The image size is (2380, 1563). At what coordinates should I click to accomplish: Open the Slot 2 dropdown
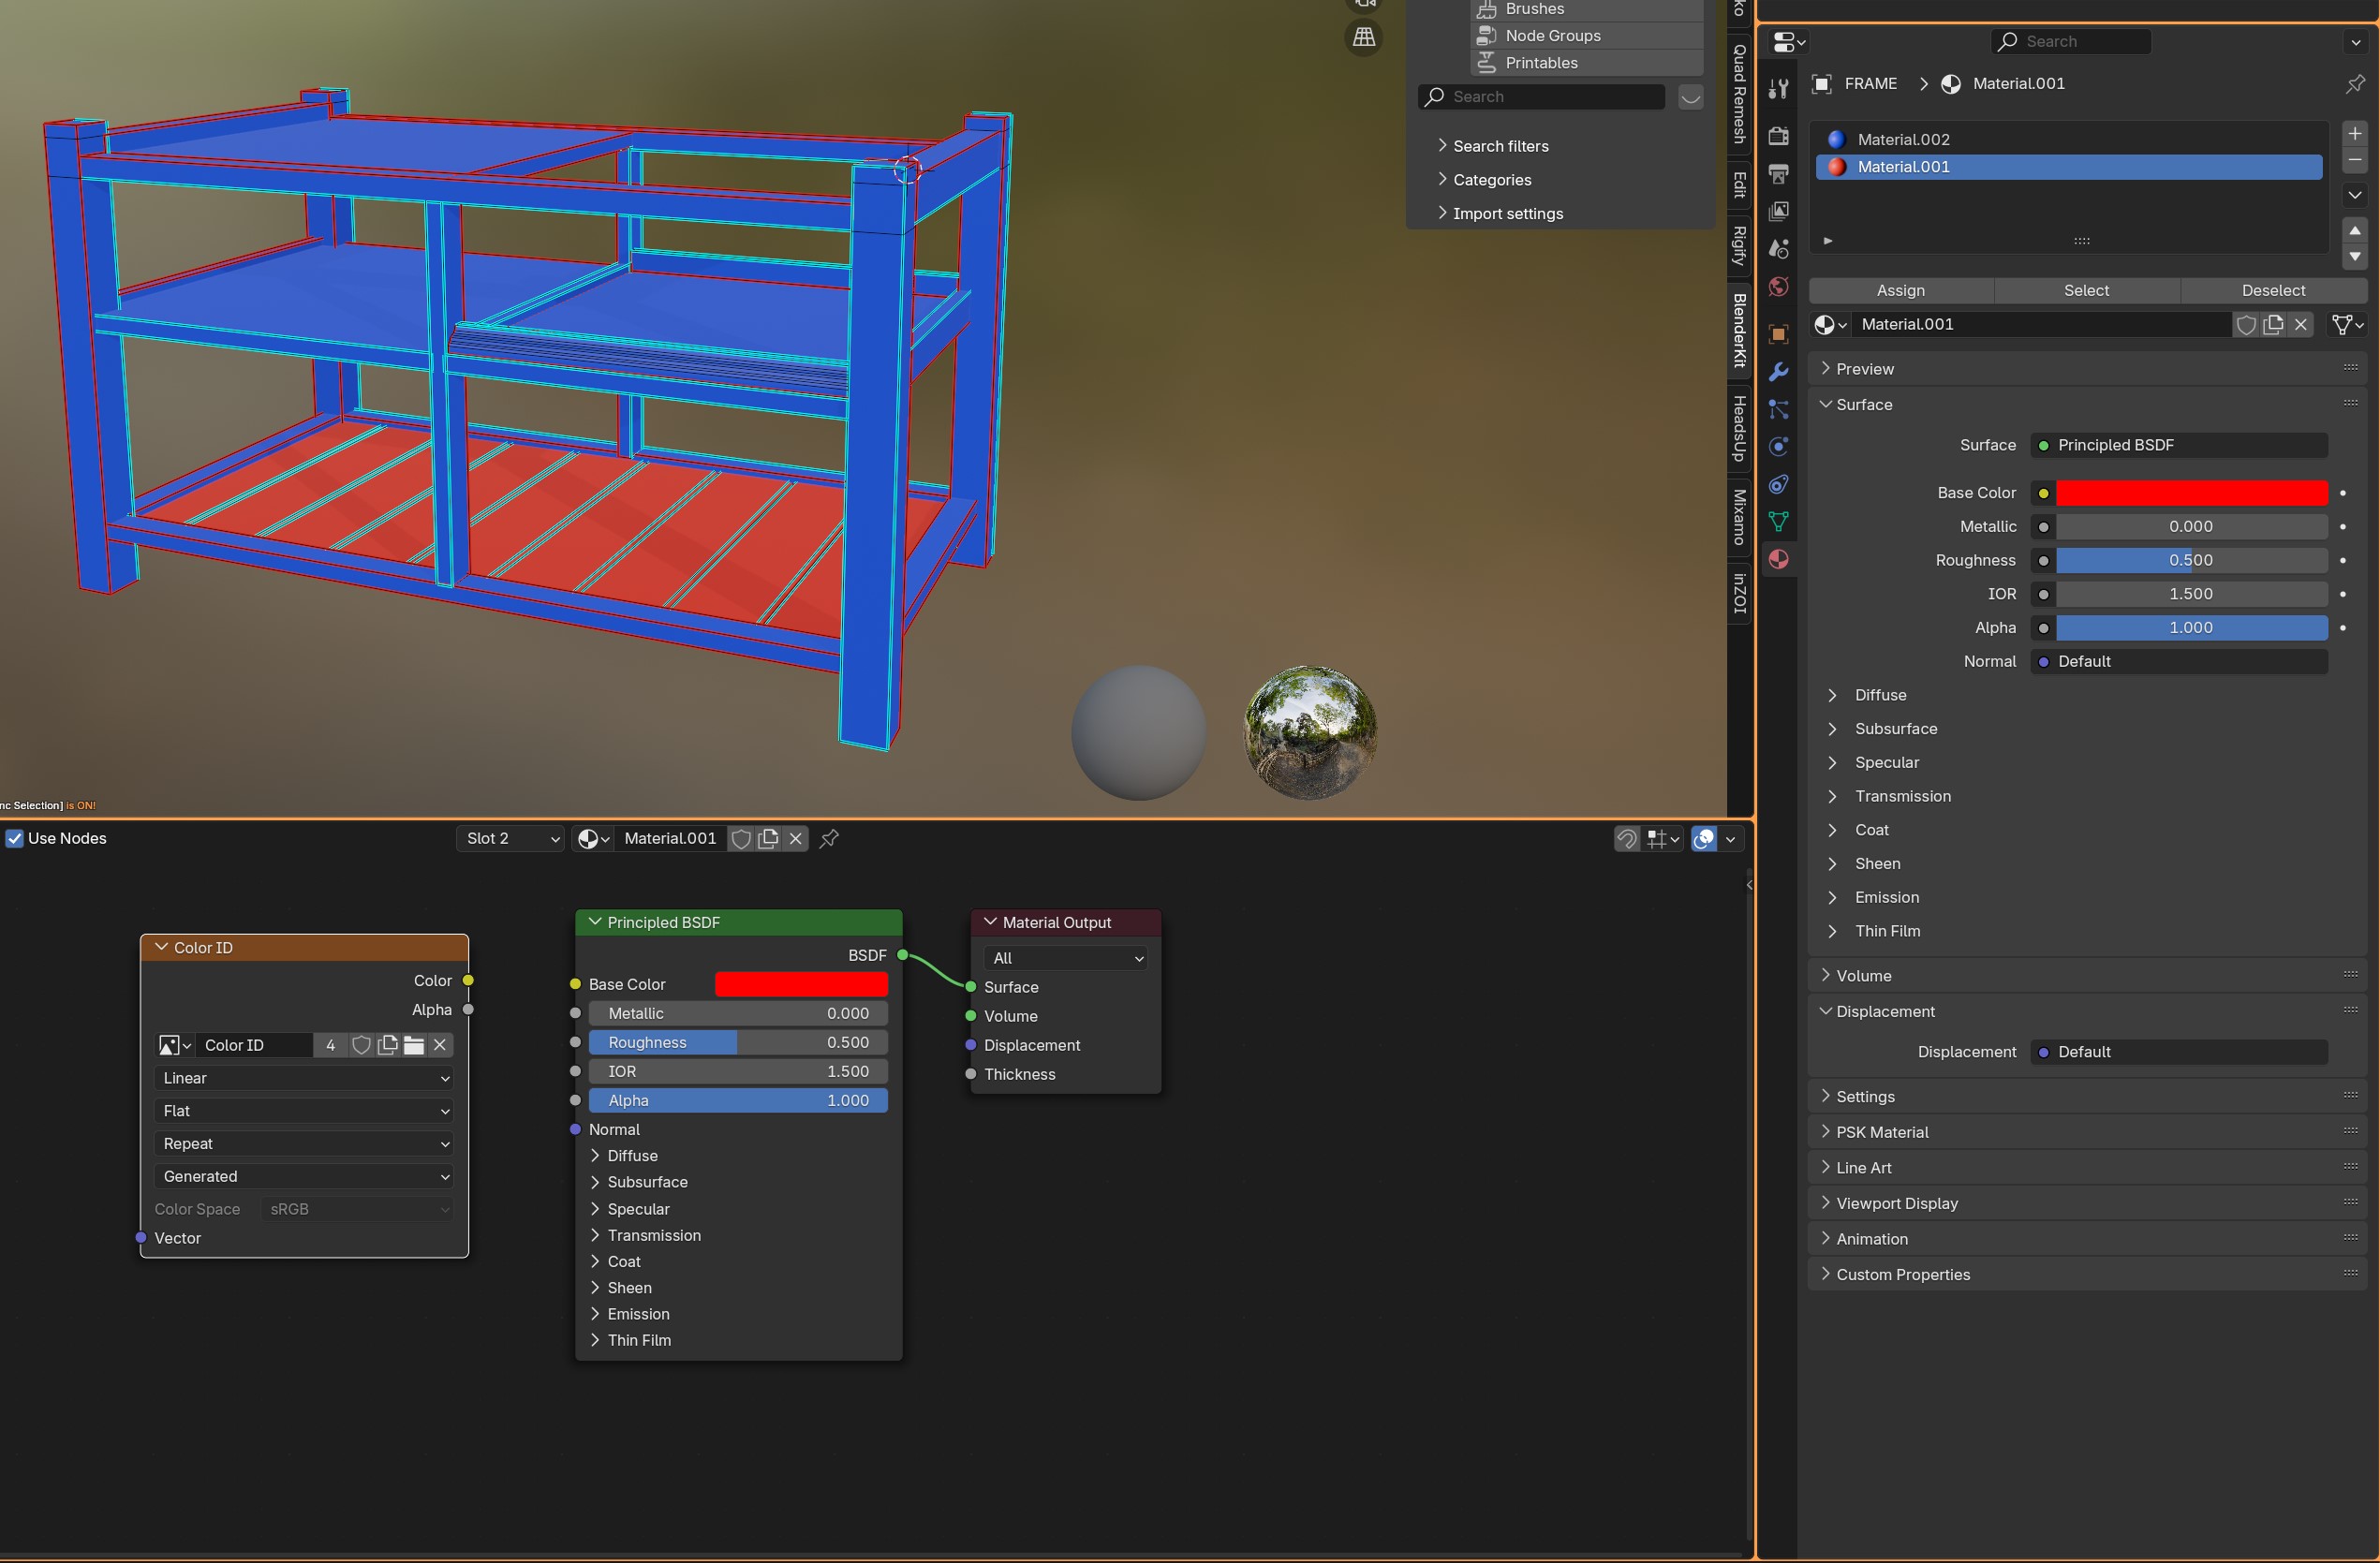(x=511, y=839)
